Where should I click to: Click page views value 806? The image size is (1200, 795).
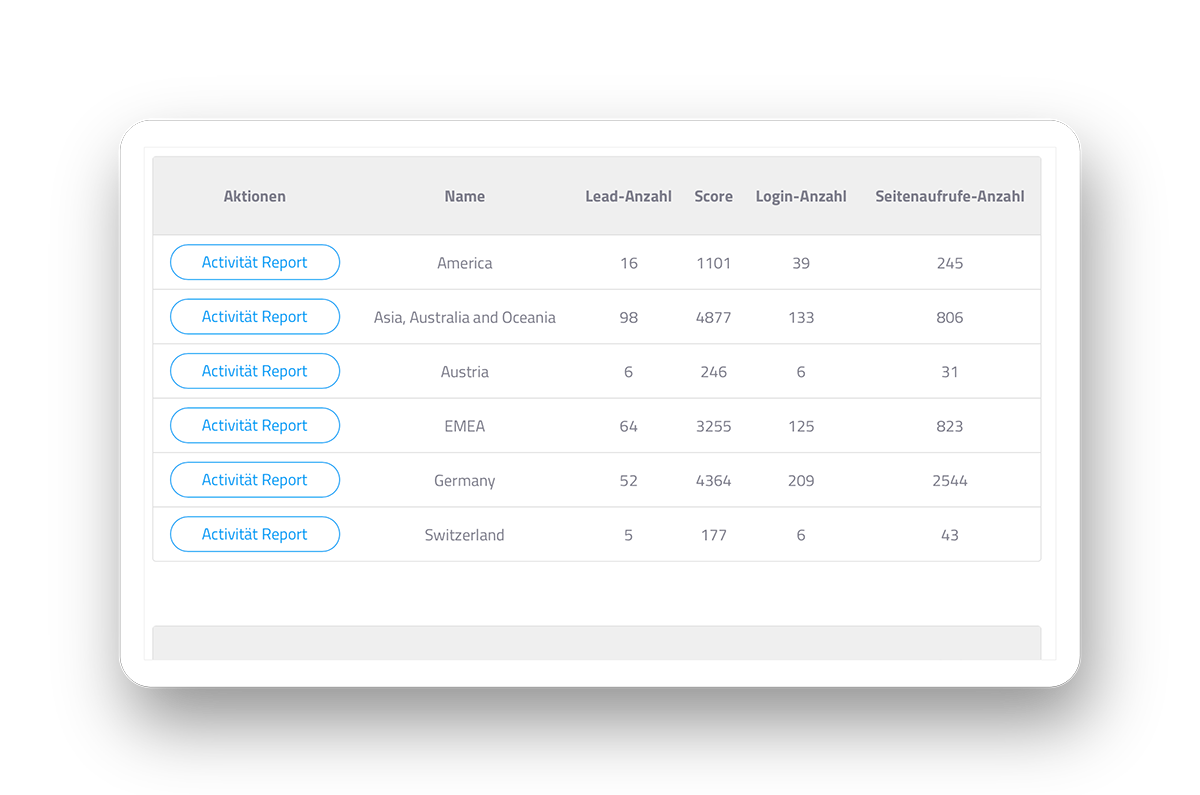pyautogui.click(x=950, y=317)
